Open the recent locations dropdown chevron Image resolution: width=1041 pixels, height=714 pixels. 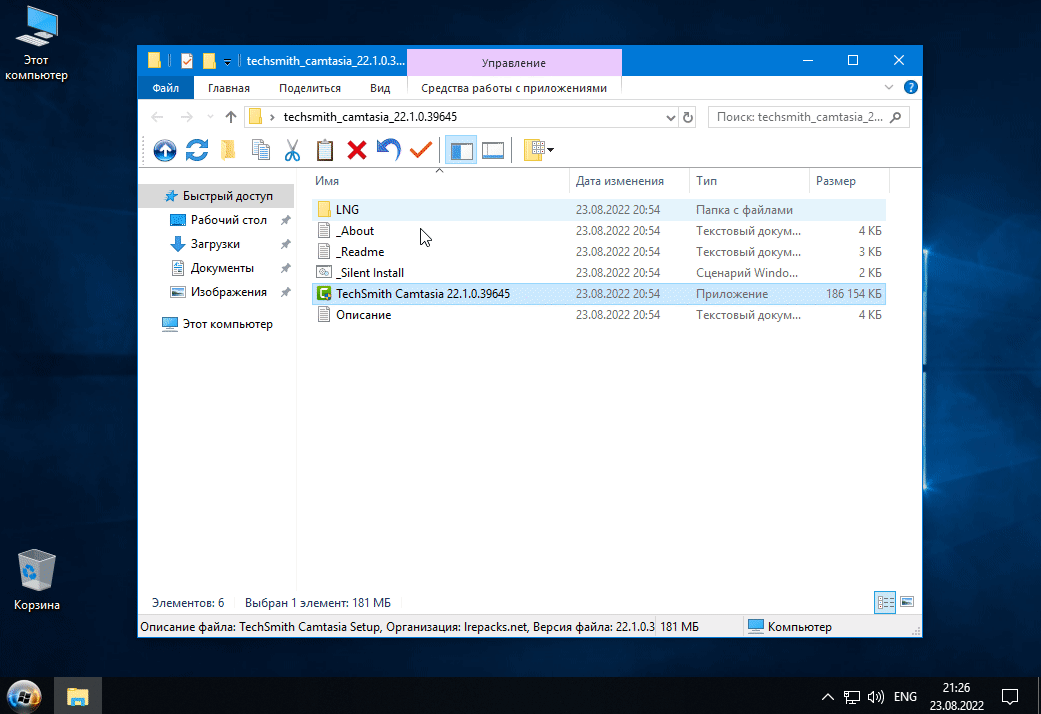[210, 117]
